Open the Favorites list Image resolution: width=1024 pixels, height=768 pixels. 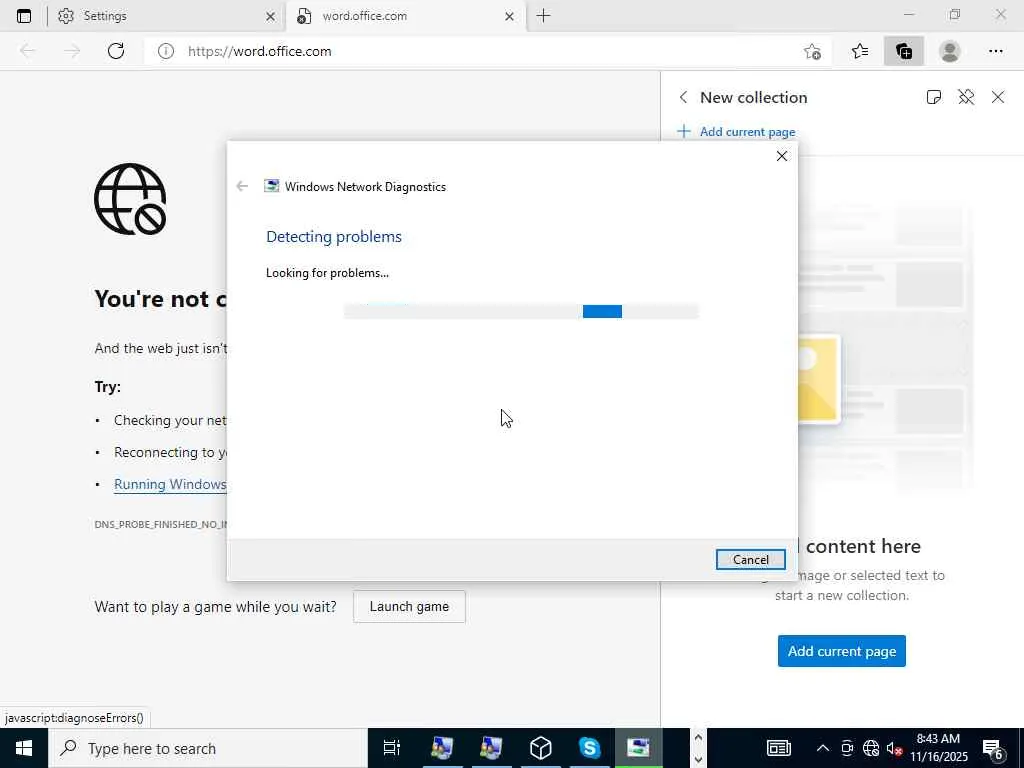coord(860,51)
